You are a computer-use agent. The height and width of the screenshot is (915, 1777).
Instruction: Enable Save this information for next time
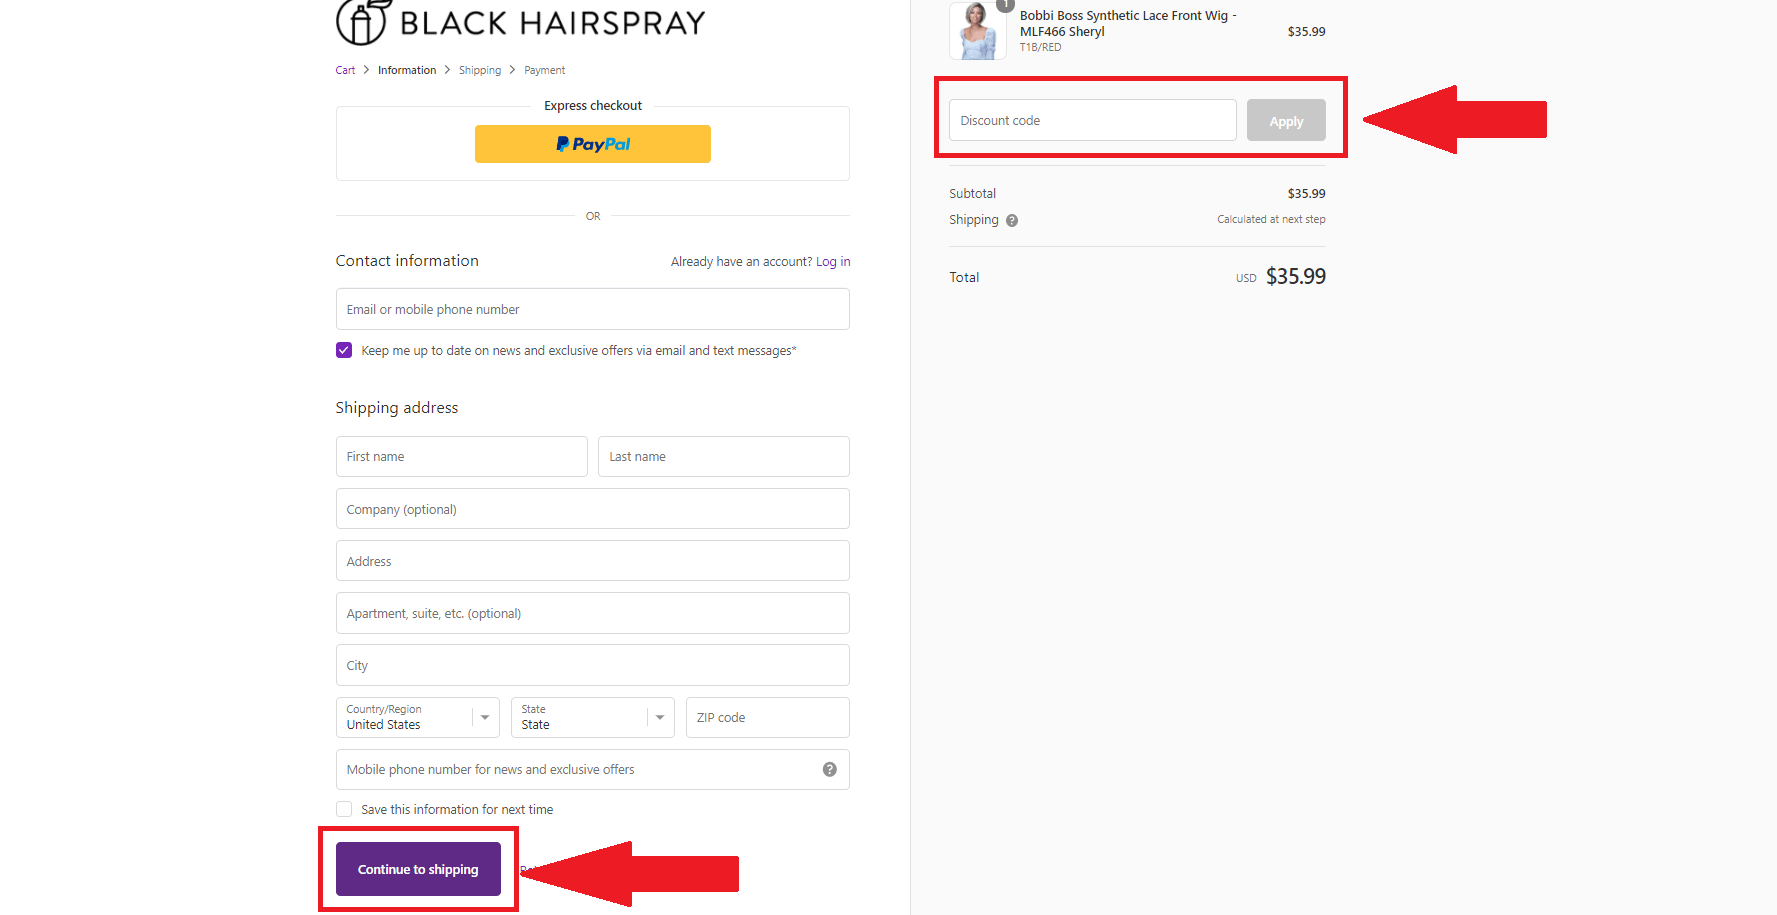[344, 809]
